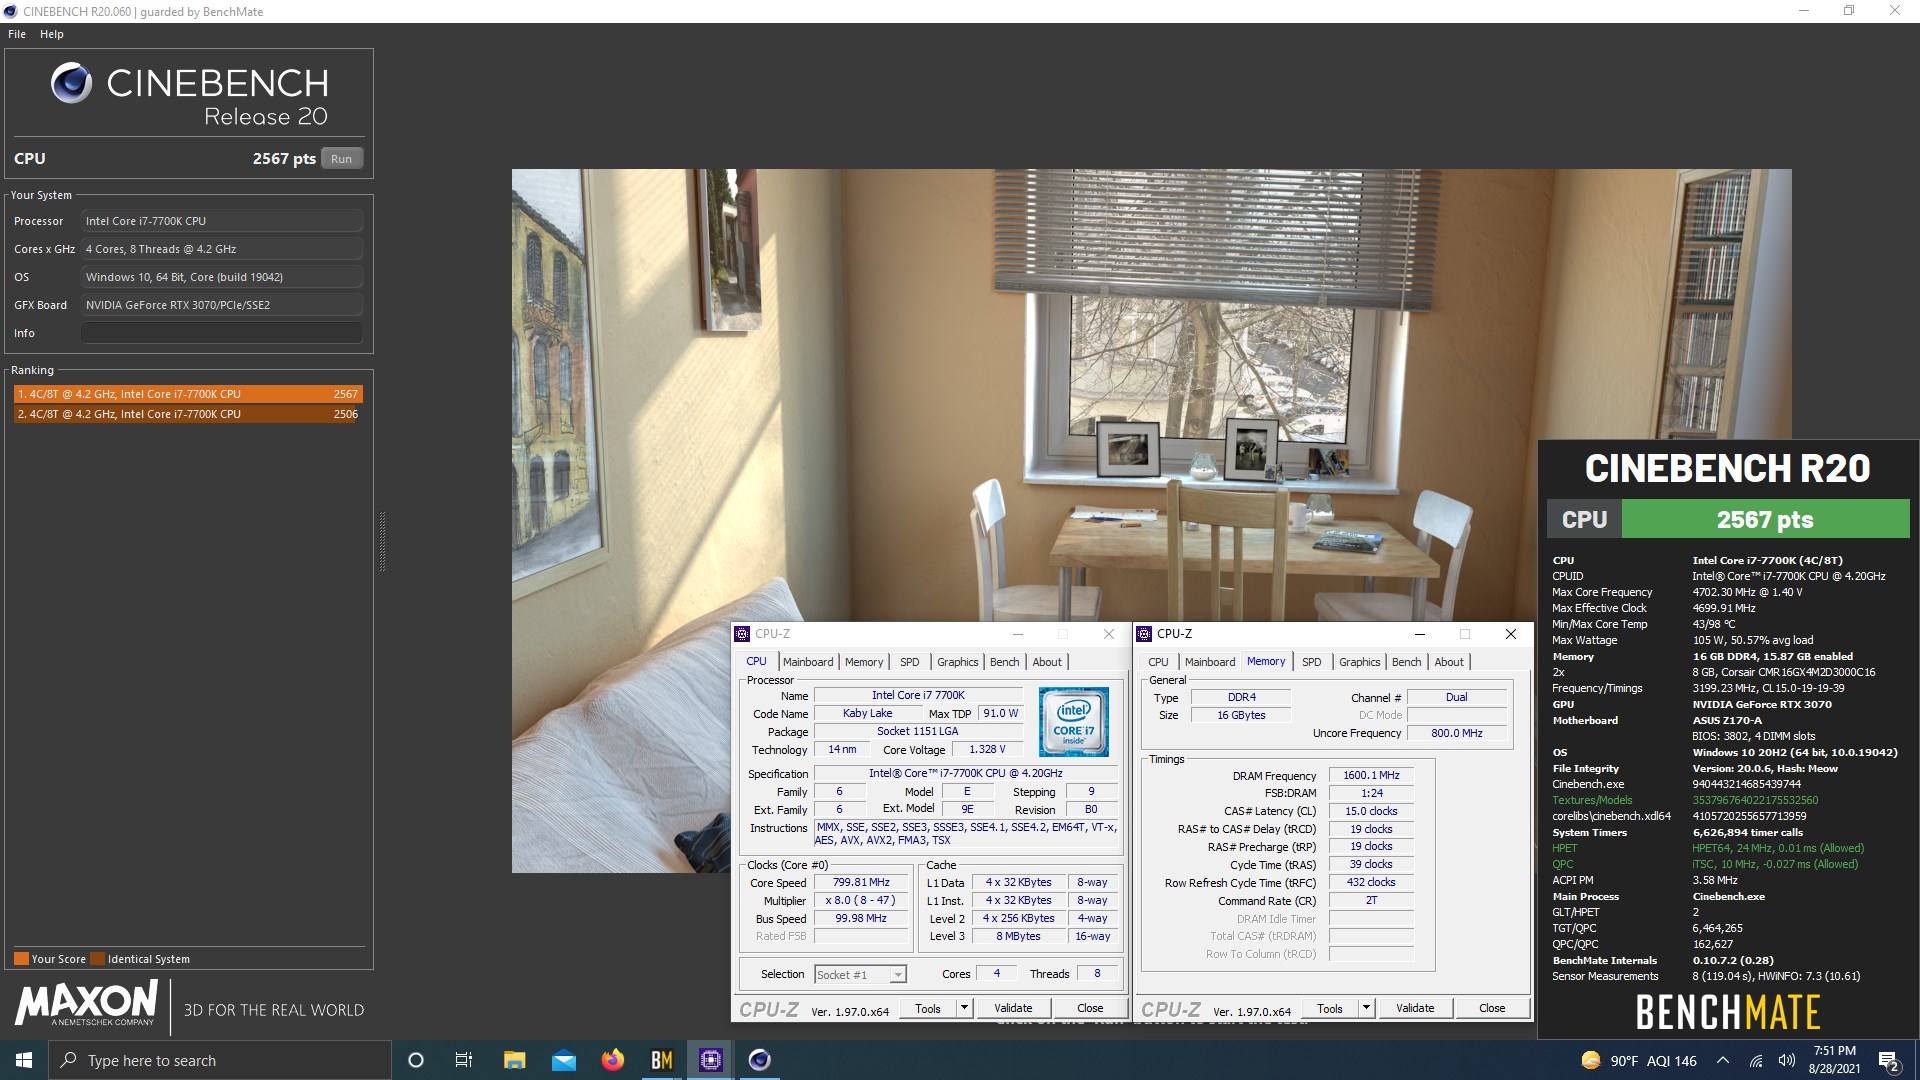Open SPD tab in right CPU-Z window
The width and height of the screenshot is (1920, 1080).
tap(1311, 662)
